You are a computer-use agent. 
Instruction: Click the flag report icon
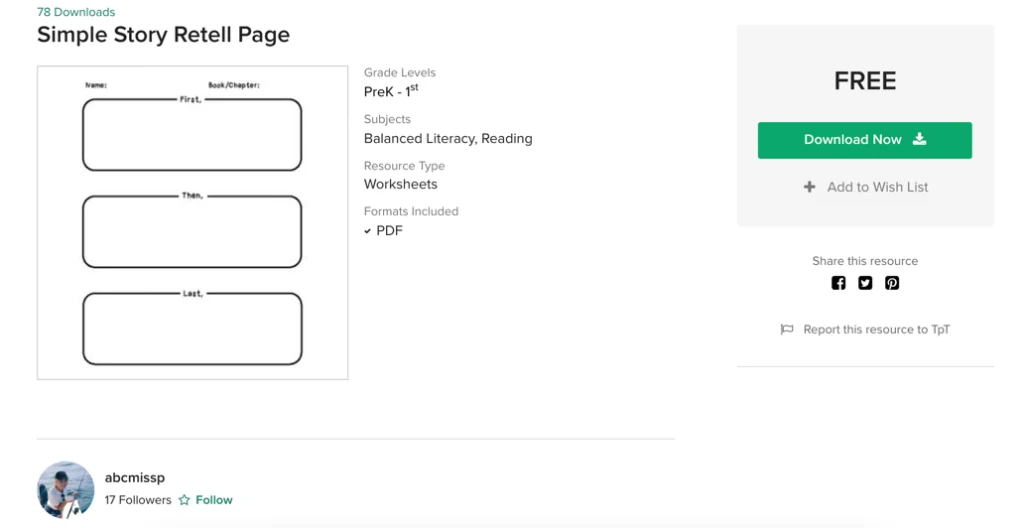pyautogui.click(x=787, y=329)
